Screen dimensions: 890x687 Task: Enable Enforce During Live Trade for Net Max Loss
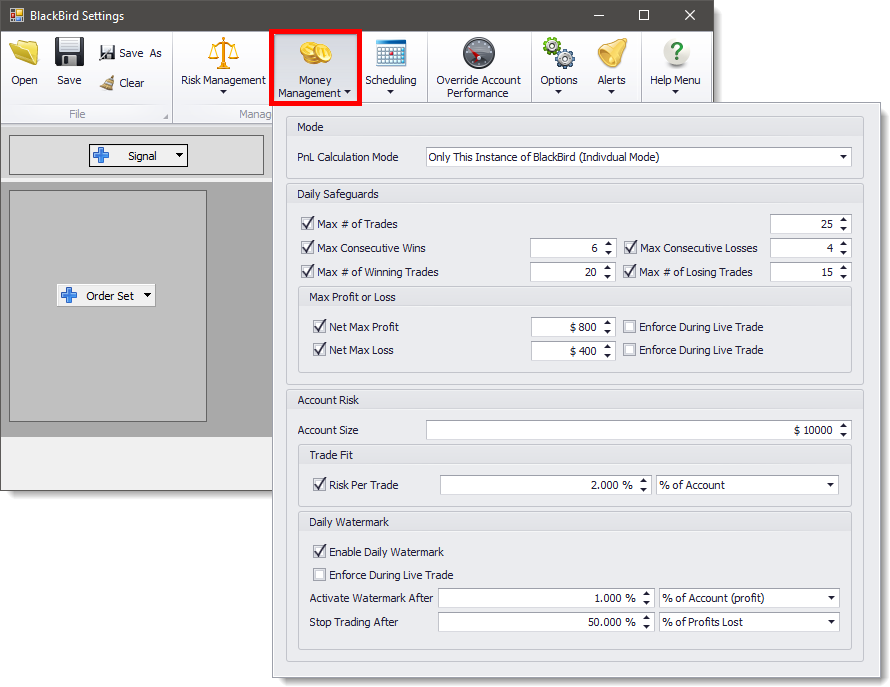pos(629,350)
